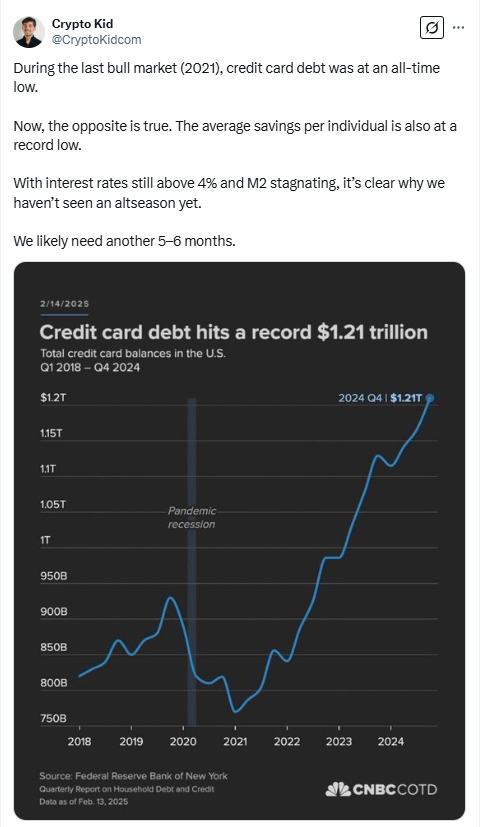Click the 2/14/2025 date on chart
This screenshot has height=827, width=484.
pyautogui.click(x=64, y=304)
